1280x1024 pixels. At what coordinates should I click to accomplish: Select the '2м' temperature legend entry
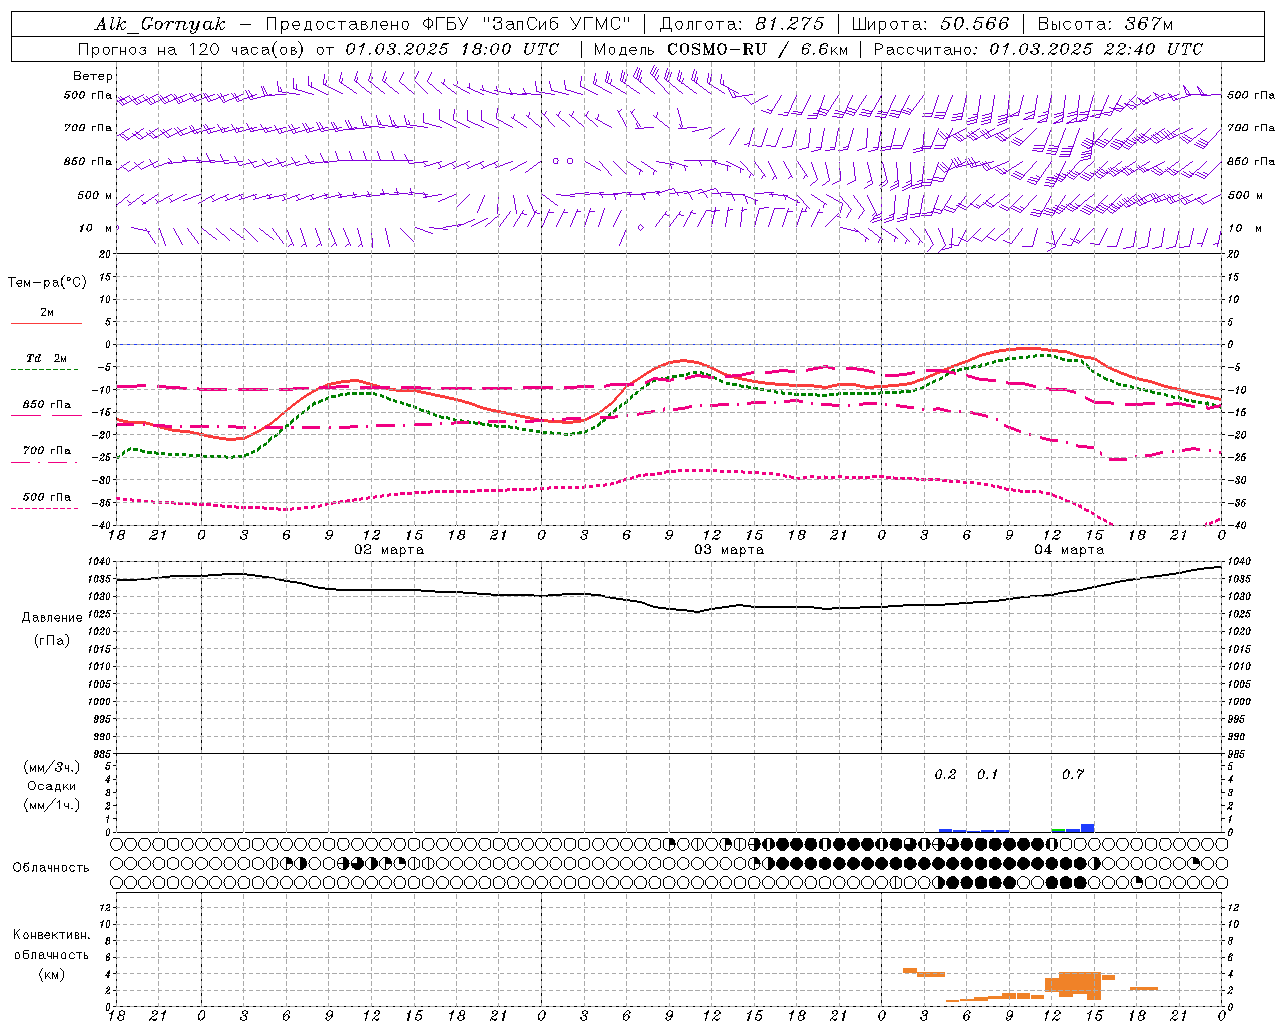point(47,313)
